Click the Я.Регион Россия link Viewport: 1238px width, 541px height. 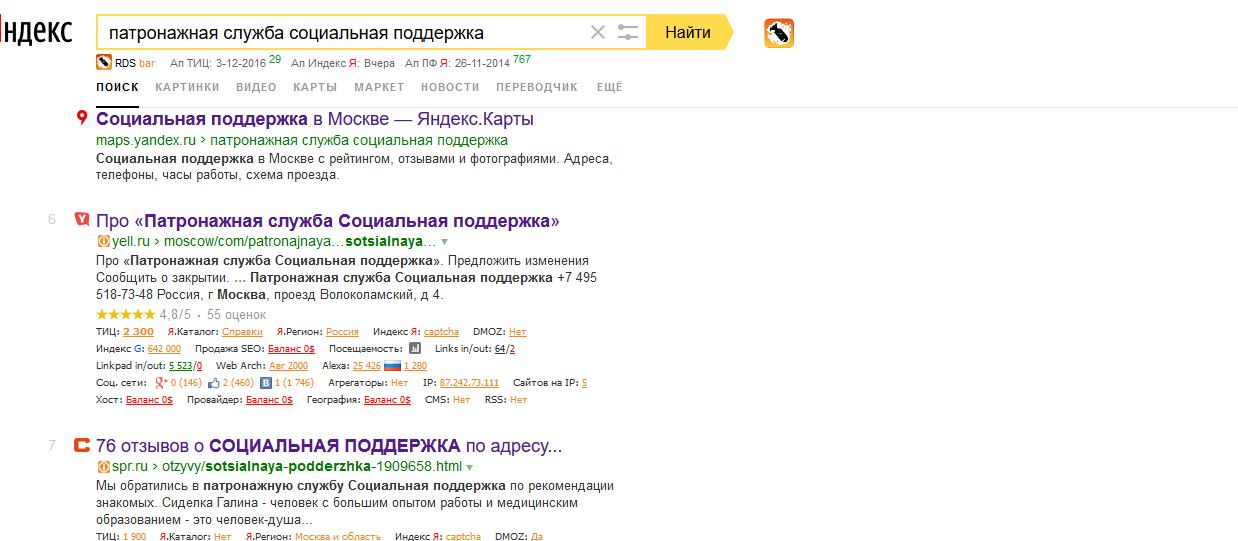[x=342, y=331]
